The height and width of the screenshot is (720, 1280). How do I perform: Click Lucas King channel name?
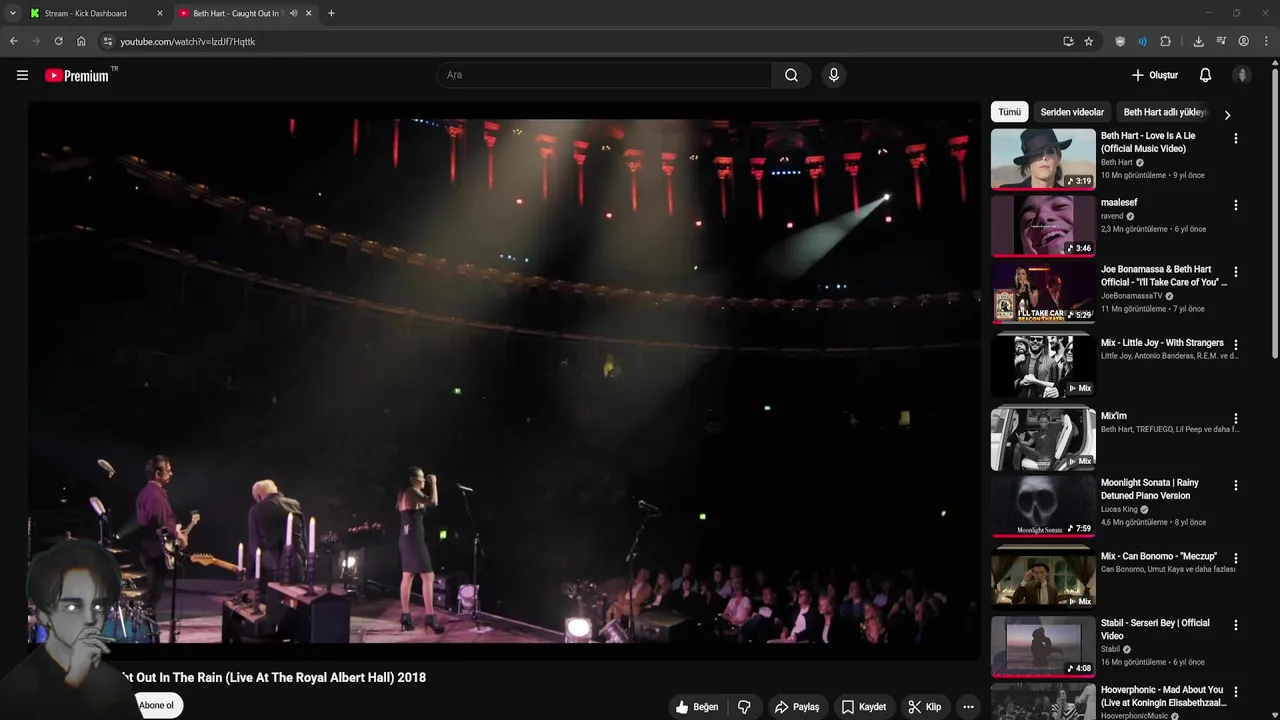pos(1119,509)
